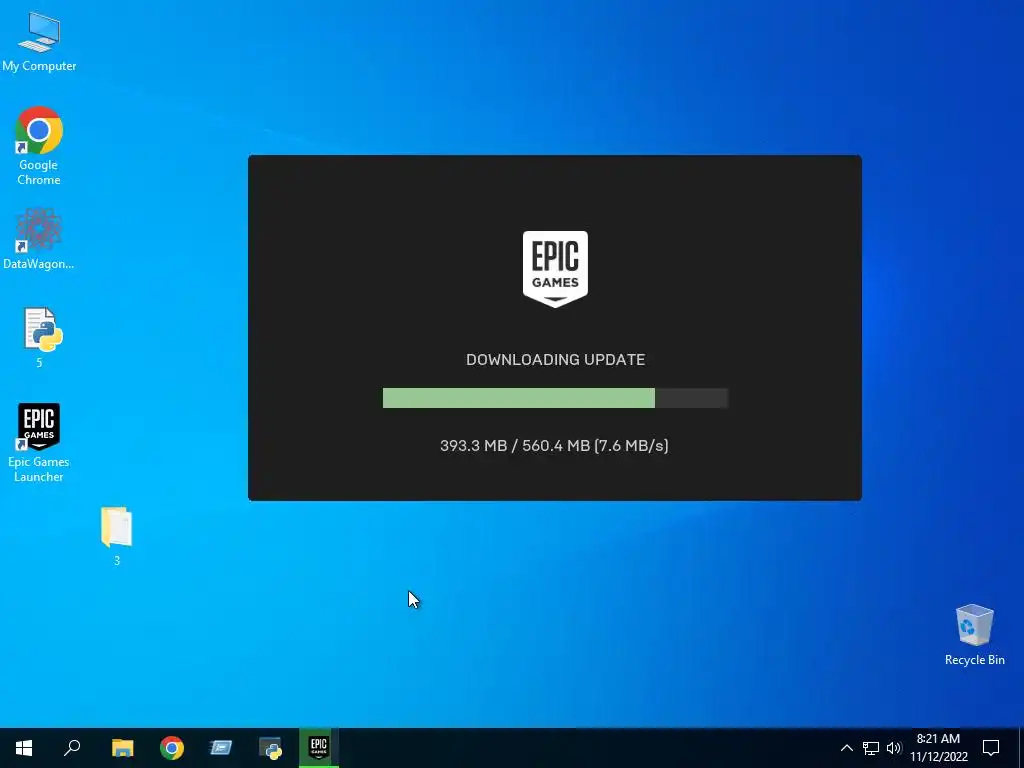Open the notification action center
Image resolution: width=1024 pixels, height=768 pixels.
(x=991, y=748)
